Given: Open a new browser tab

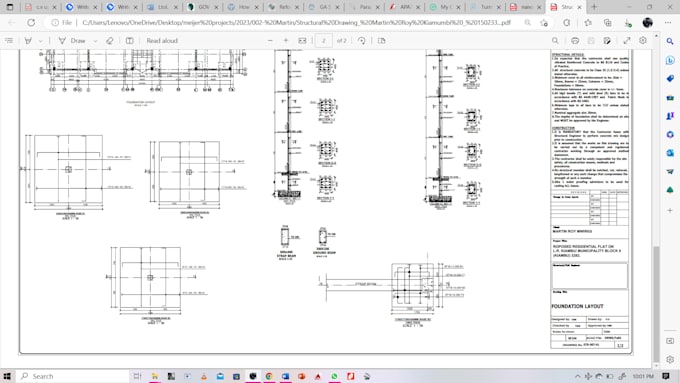Looking at the screenshot, I should pos(594,7).
